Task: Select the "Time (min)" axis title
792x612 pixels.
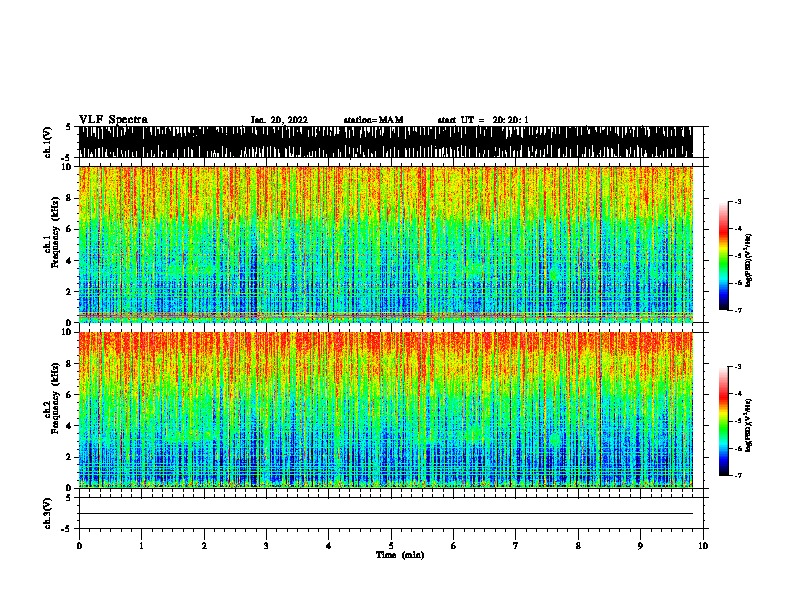Action: point(400,555)
